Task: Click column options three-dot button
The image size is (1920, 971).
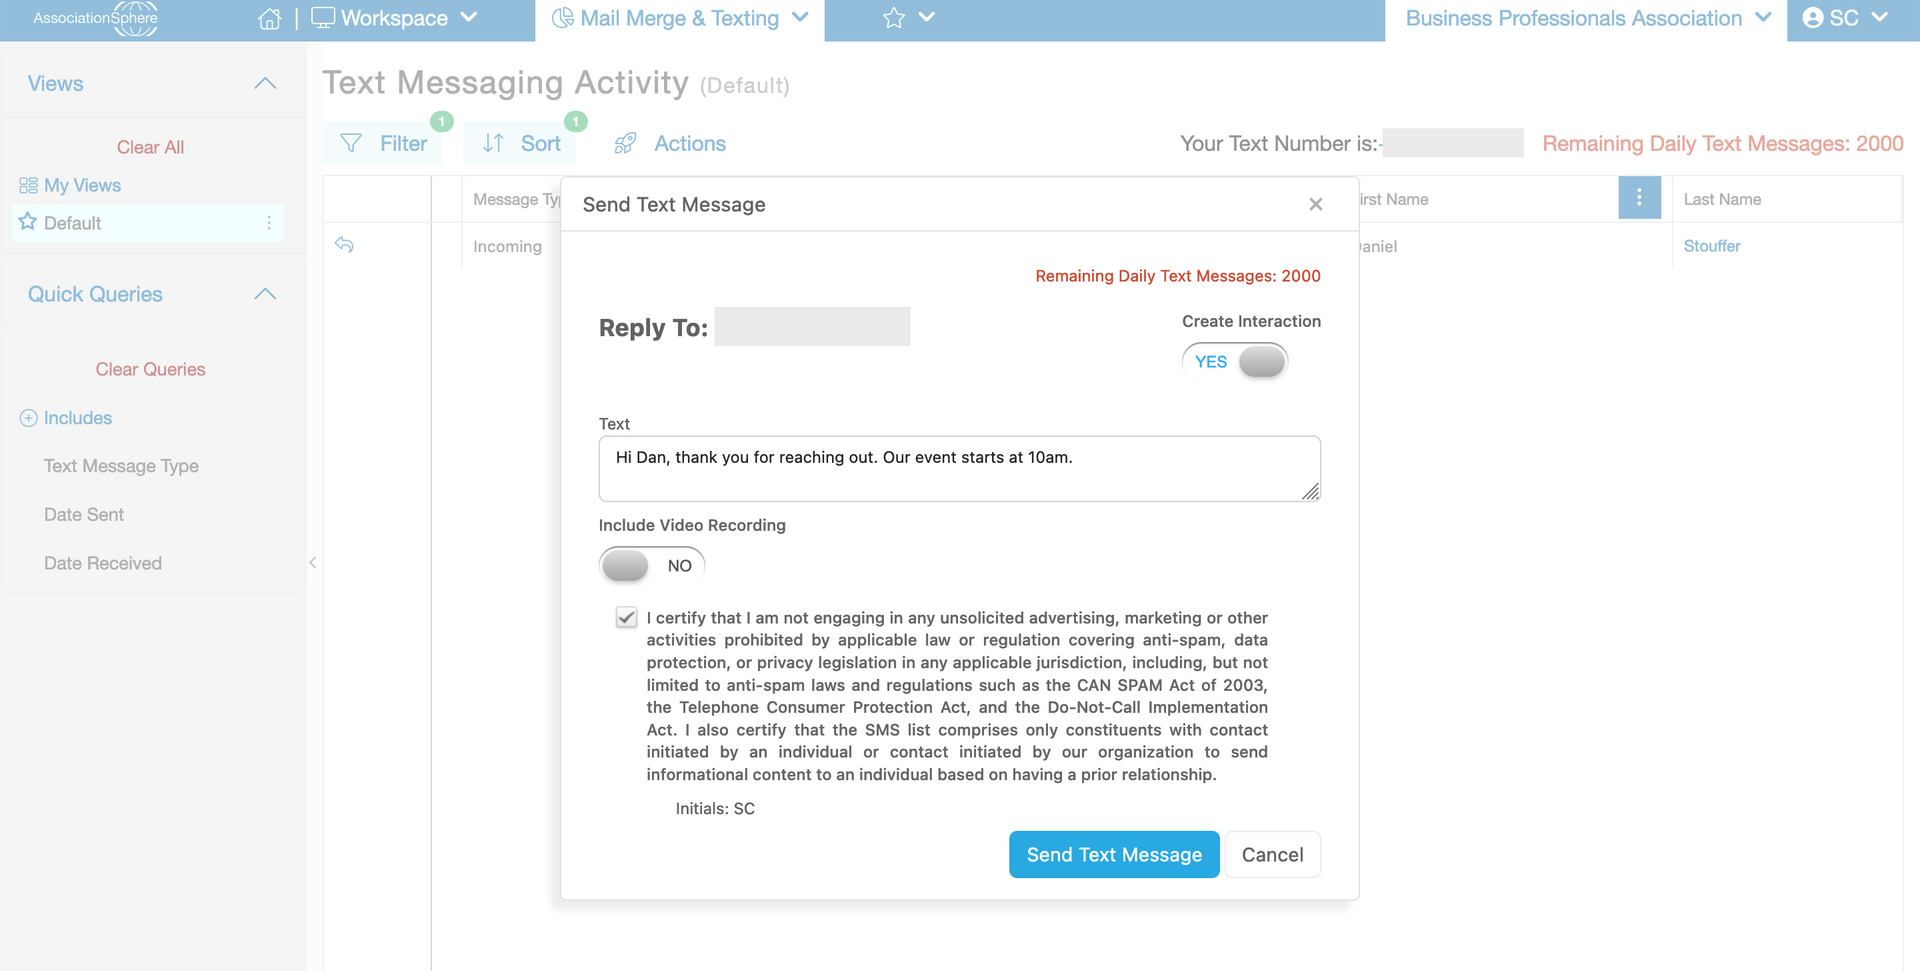Action: [x=1639, y=198]
